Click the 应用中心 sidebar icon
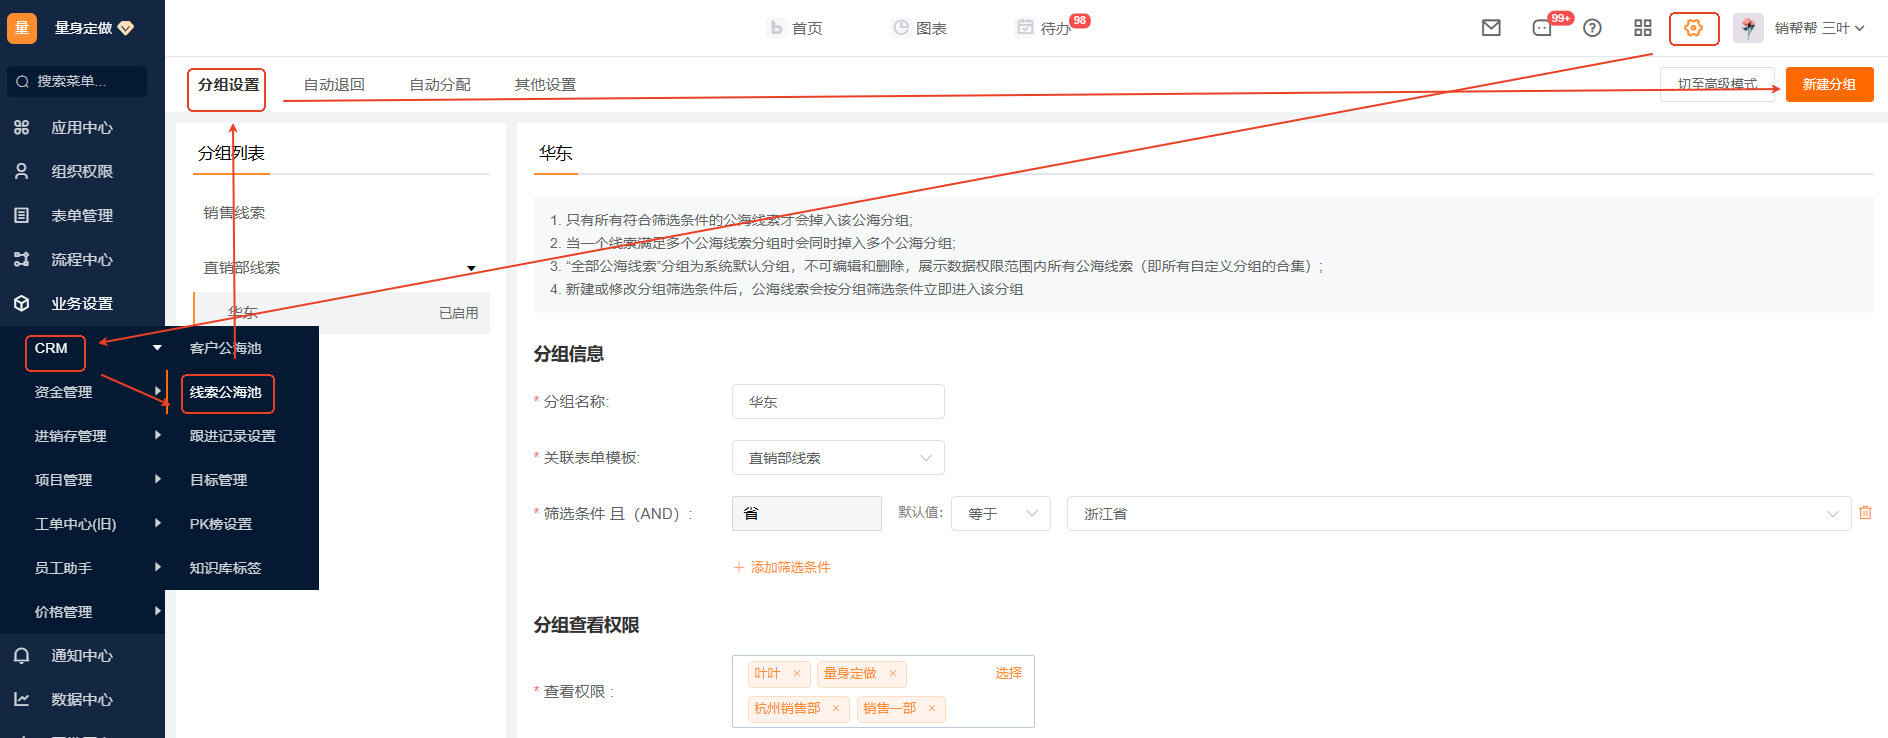 tap(22, 127)
